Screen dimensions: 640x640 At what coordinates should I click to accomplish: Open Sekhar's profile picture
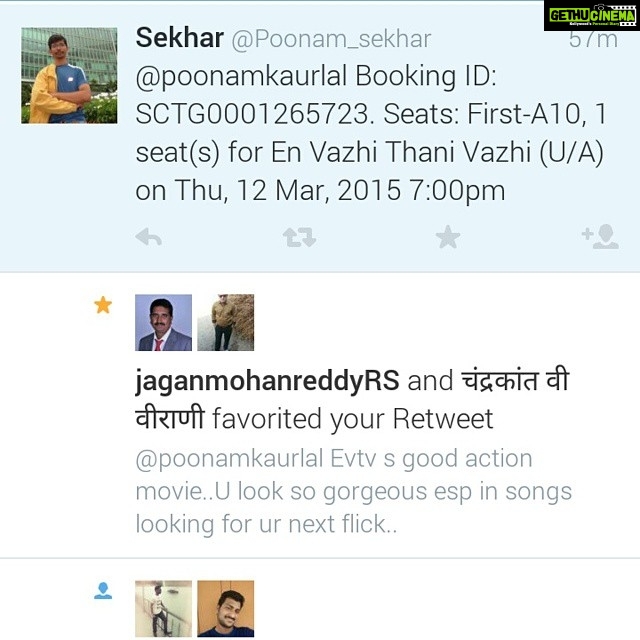coord(69,76)
